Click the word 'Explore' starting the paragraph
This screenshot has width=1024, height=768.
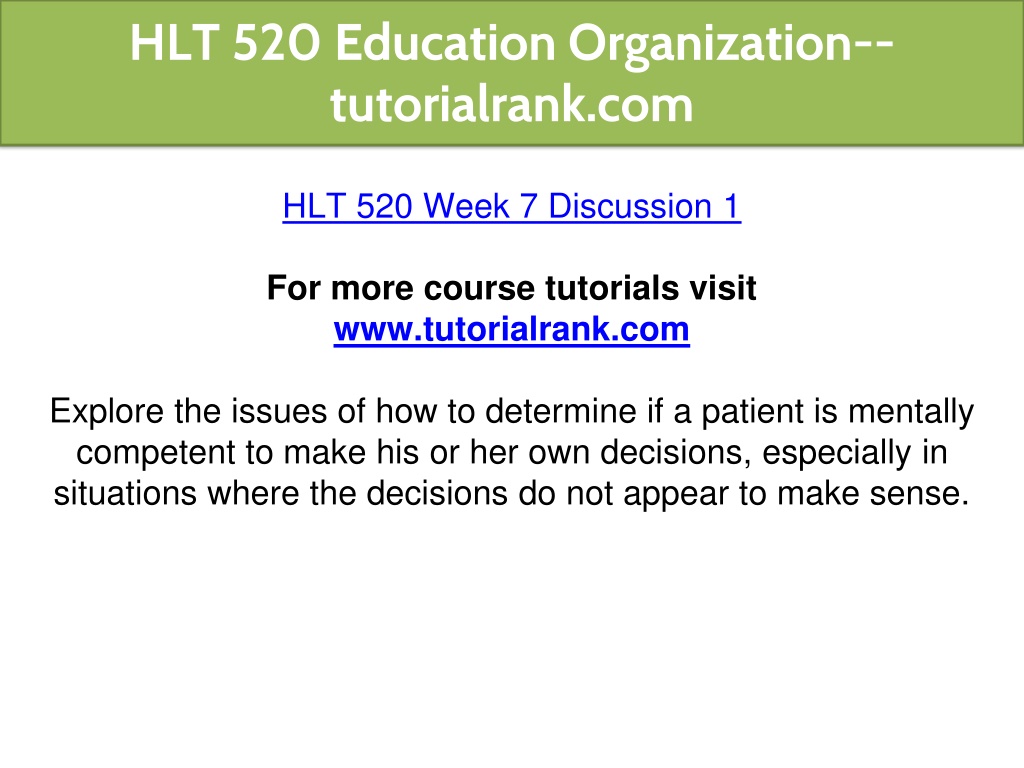[x=106, y=412]
